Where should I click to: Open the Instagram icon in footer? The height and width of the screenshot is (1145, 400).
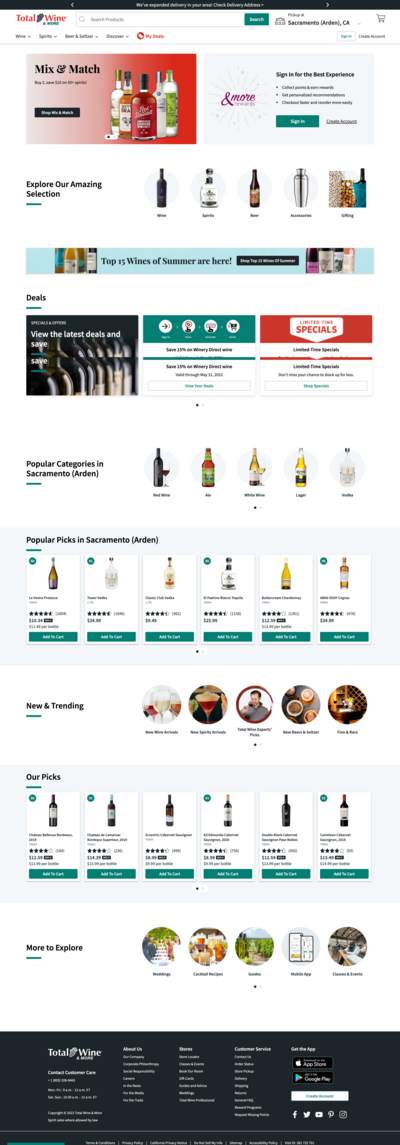coord(342,1114)
